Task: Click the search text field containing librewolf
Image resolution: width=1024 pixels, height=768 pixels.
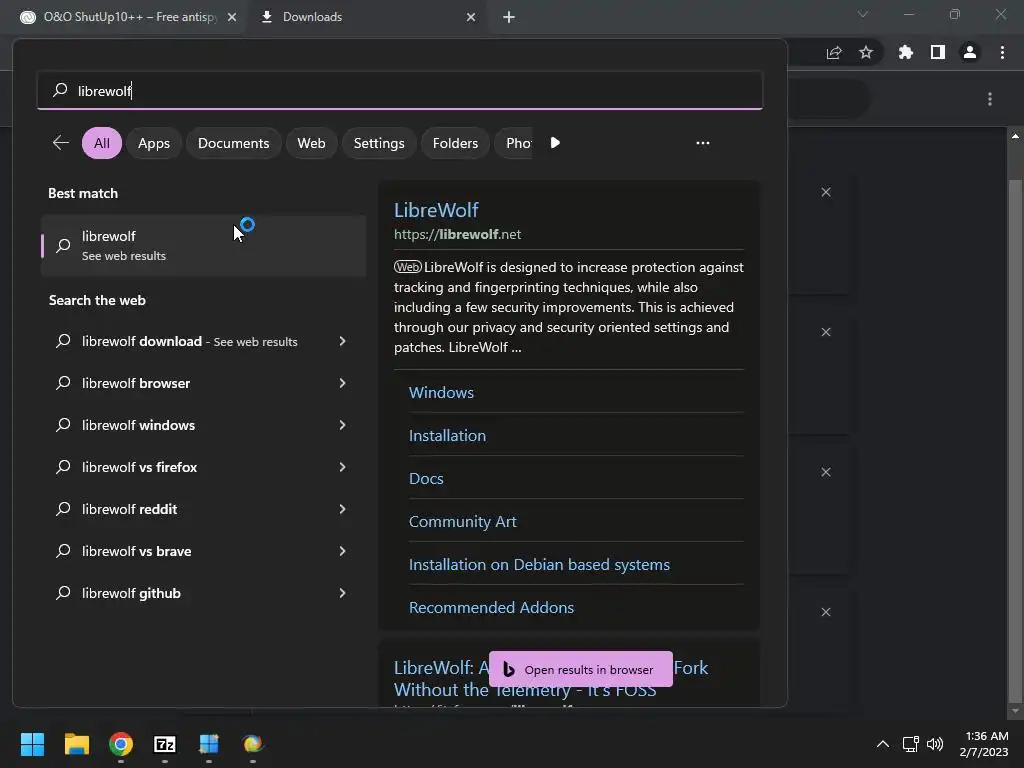Action: pos(400,90)
